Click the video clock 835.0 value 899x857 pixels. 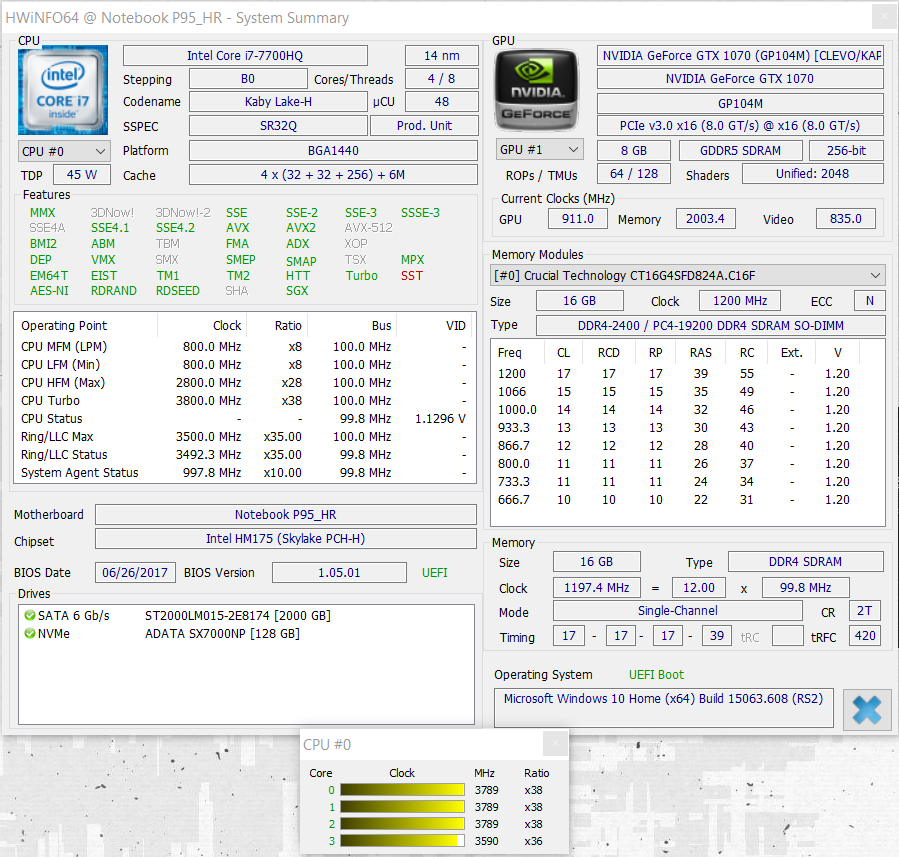846,218
